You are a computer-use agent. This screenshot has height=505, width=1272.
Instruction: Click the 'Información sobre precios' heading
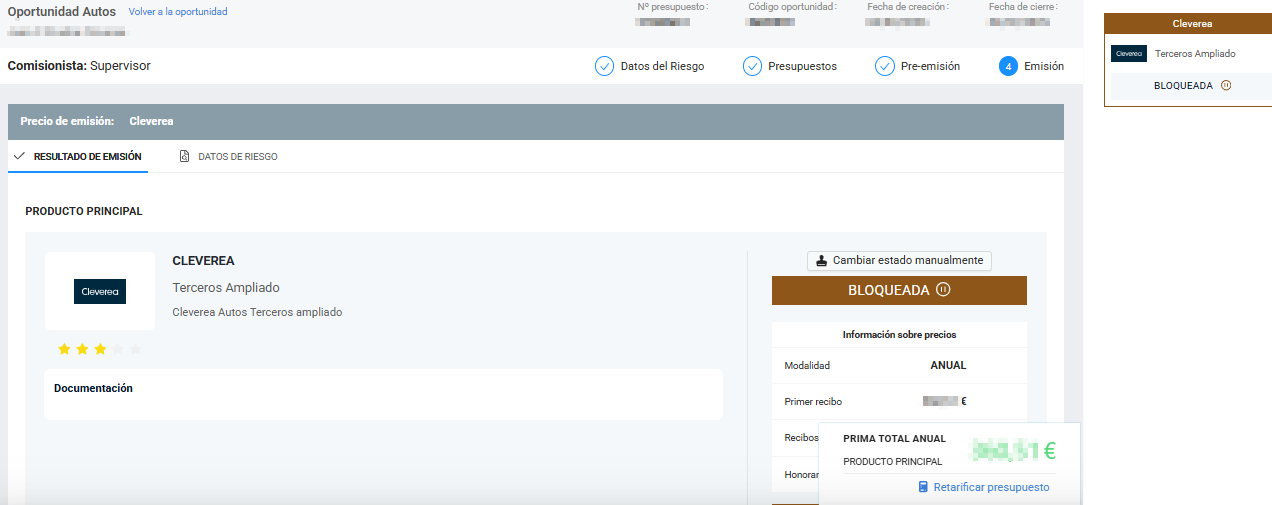pyautogui.click(x=899, y=335)
